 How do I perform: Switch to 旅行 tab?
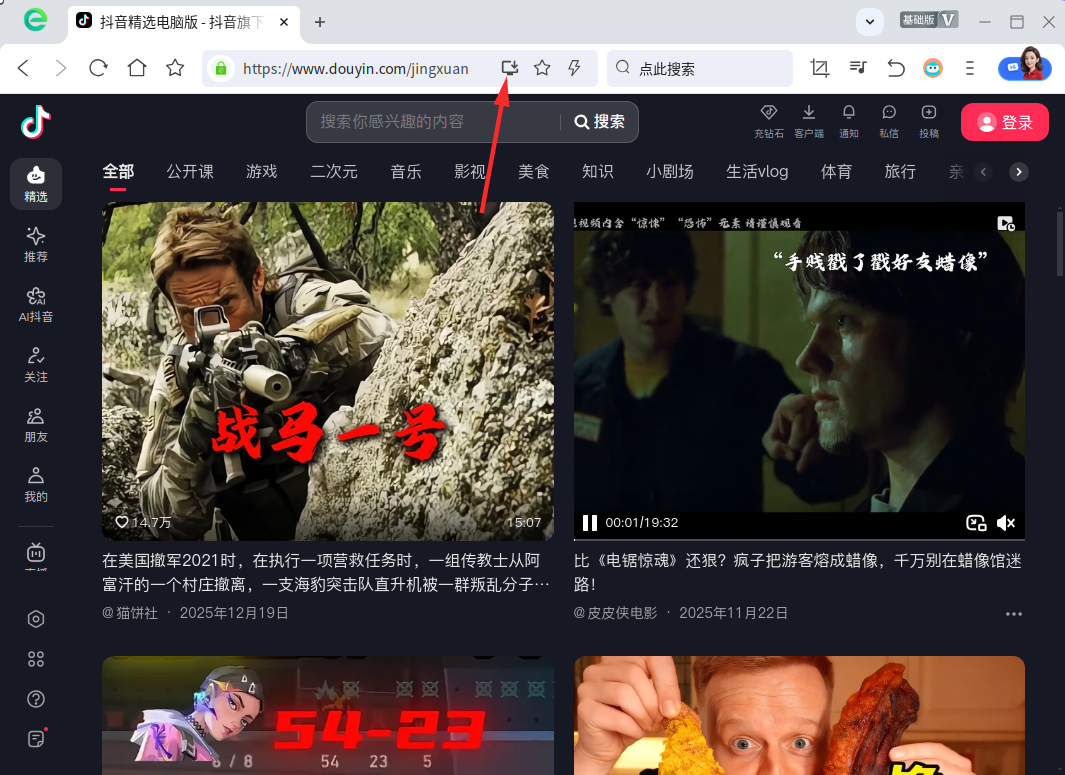click(900, 172)
